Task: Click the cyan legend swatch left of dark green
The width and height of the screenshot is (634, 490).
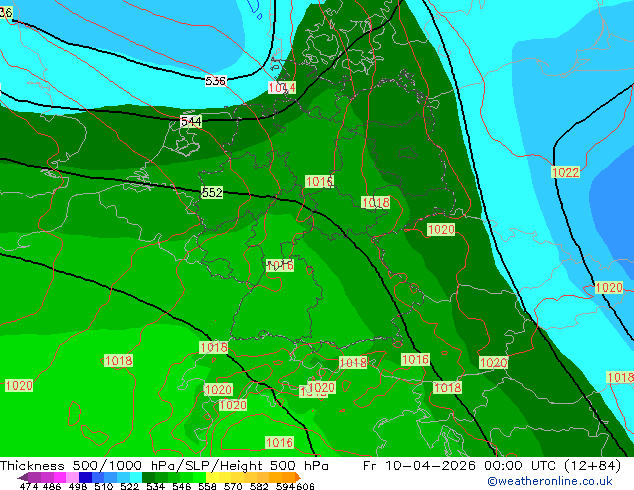Action: [x=136, y=477]
